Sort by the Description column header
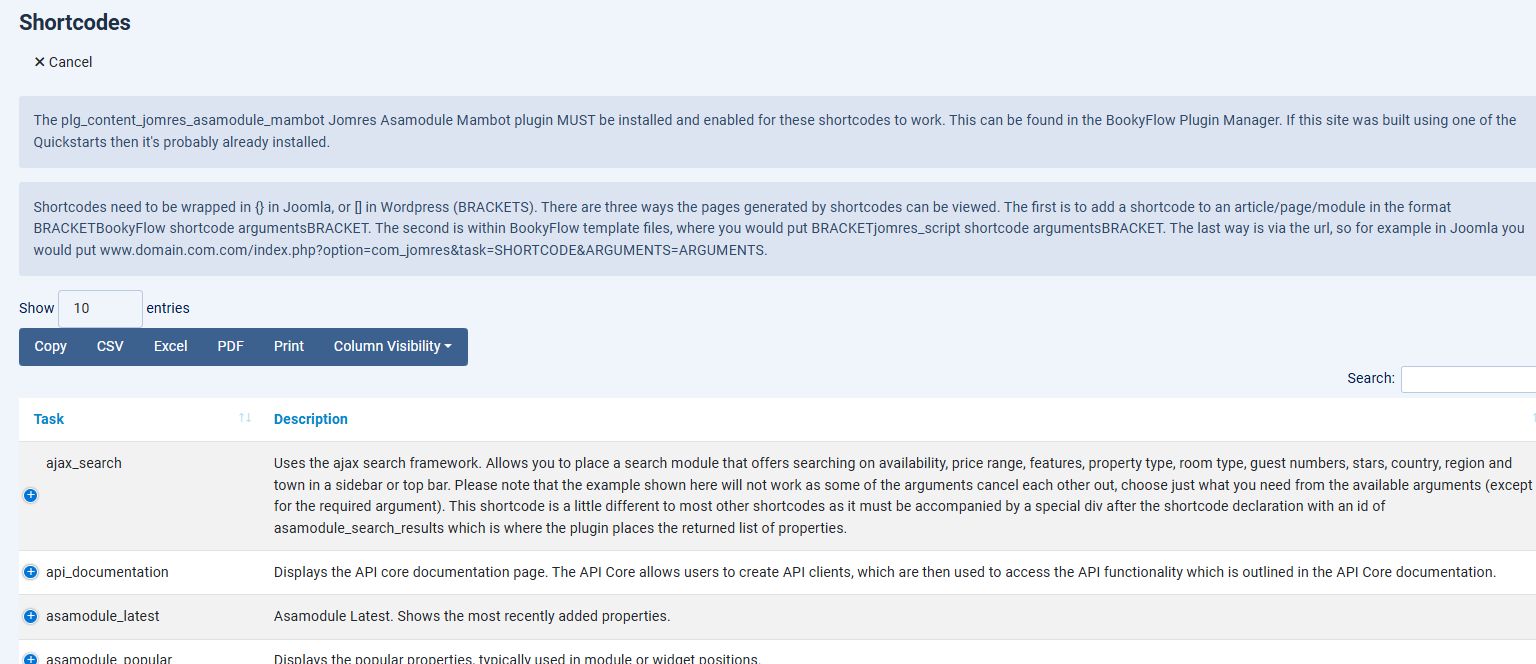This screenshot has height=664, width=1536. [x=311, y=419]
